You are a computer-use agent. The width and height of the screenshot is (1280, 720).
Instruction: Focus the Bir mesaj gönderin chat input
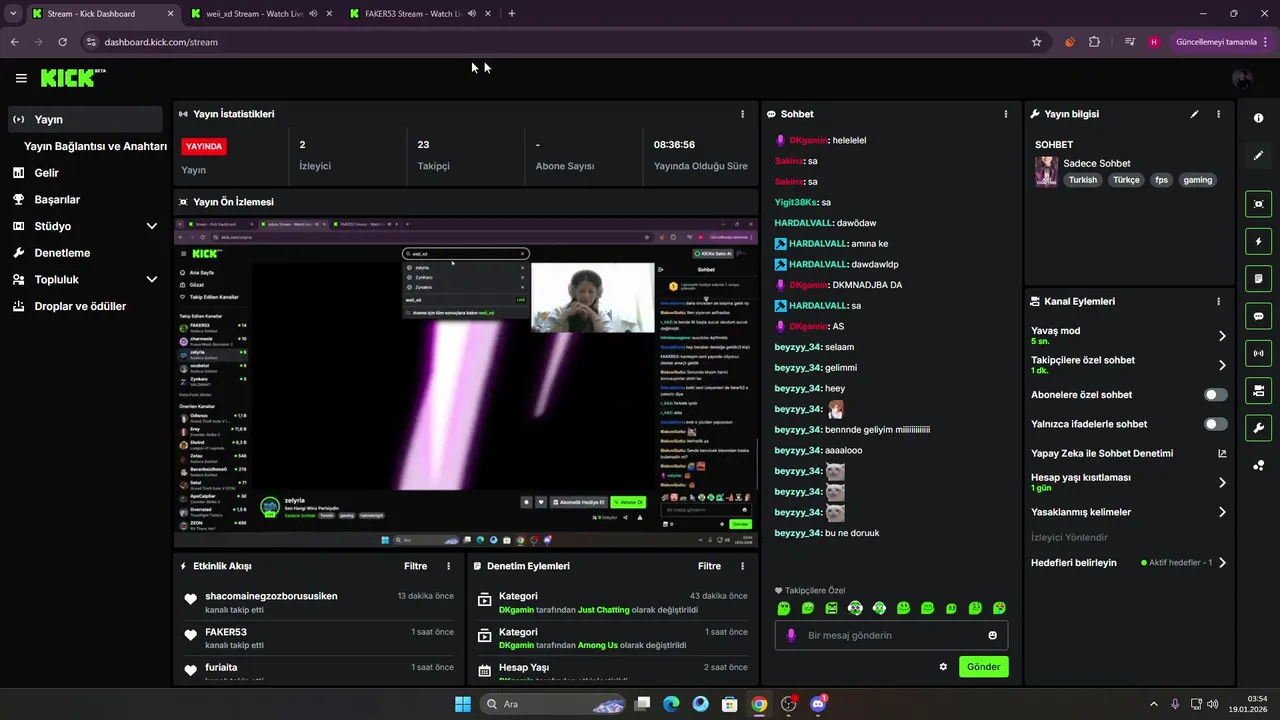click(890, 635)
